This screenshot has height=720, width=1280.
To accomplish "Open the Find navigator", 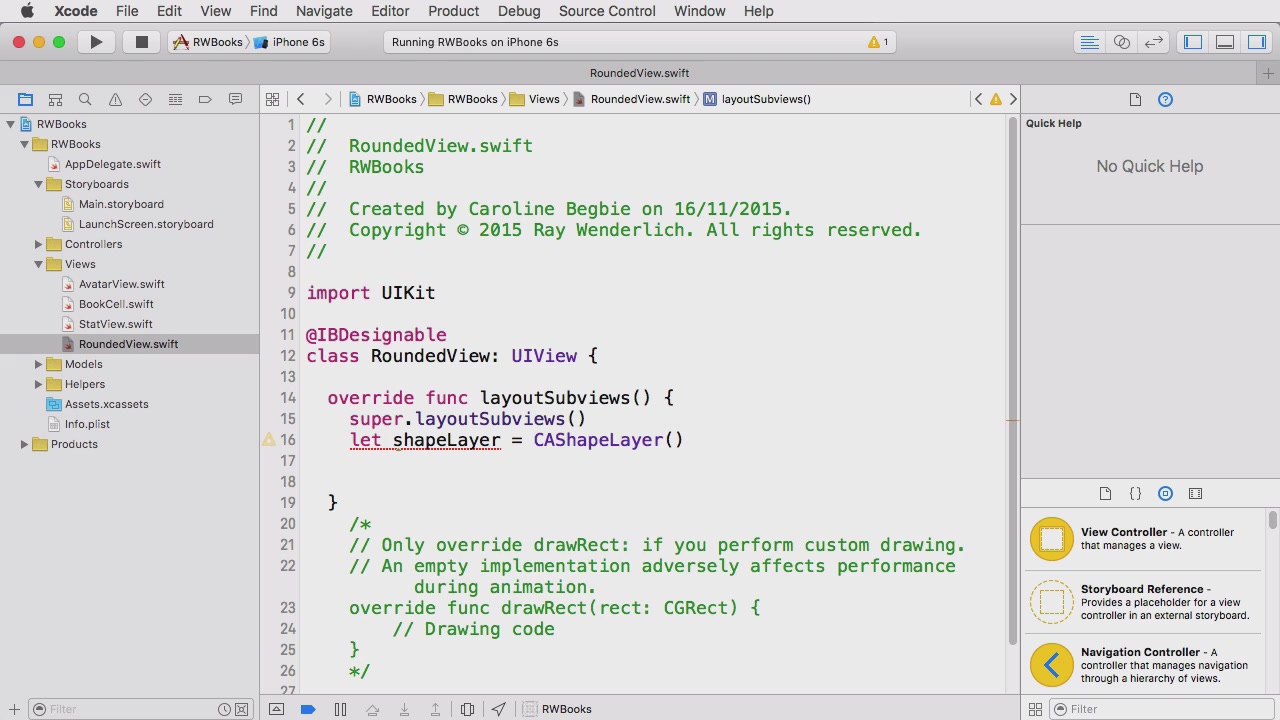I will 85,99.
